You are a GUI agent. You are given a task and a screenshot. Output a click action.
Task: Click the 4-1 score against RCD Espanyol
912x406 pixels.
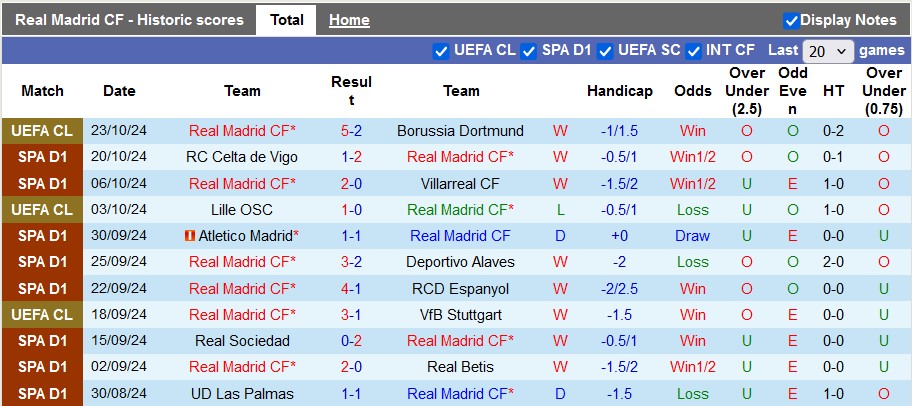pos(351,288)
